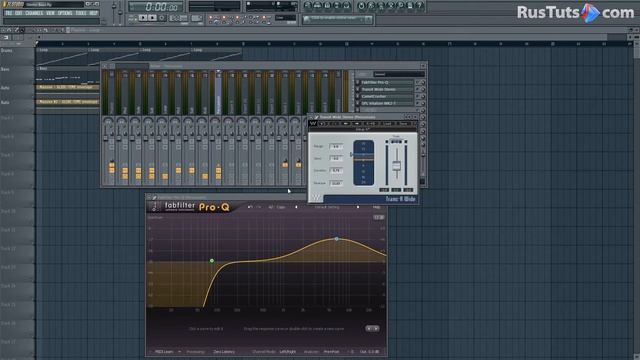Screen dimensions: 640x360
Task: Click the transport Record button
Action: 162,18
